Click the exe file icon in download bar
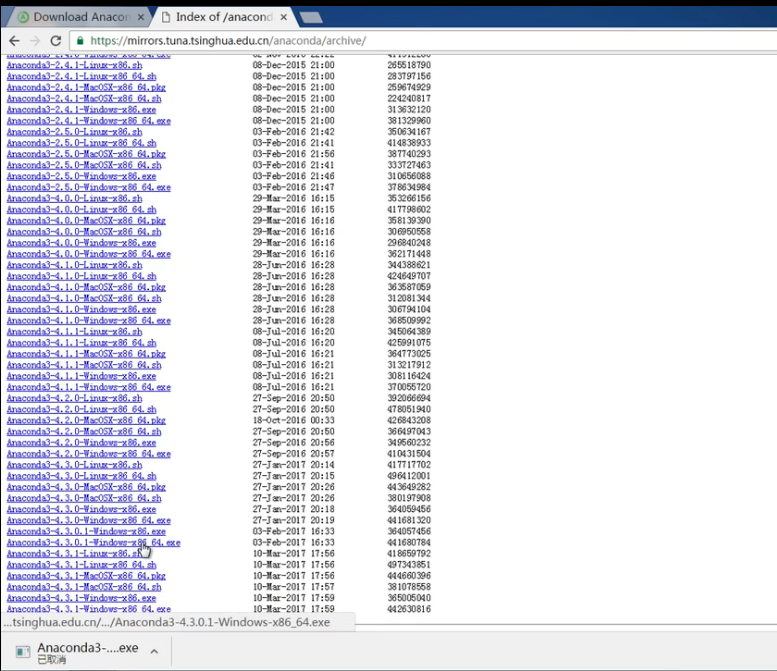This screenshot has width=777, height=671. point(22,651)
